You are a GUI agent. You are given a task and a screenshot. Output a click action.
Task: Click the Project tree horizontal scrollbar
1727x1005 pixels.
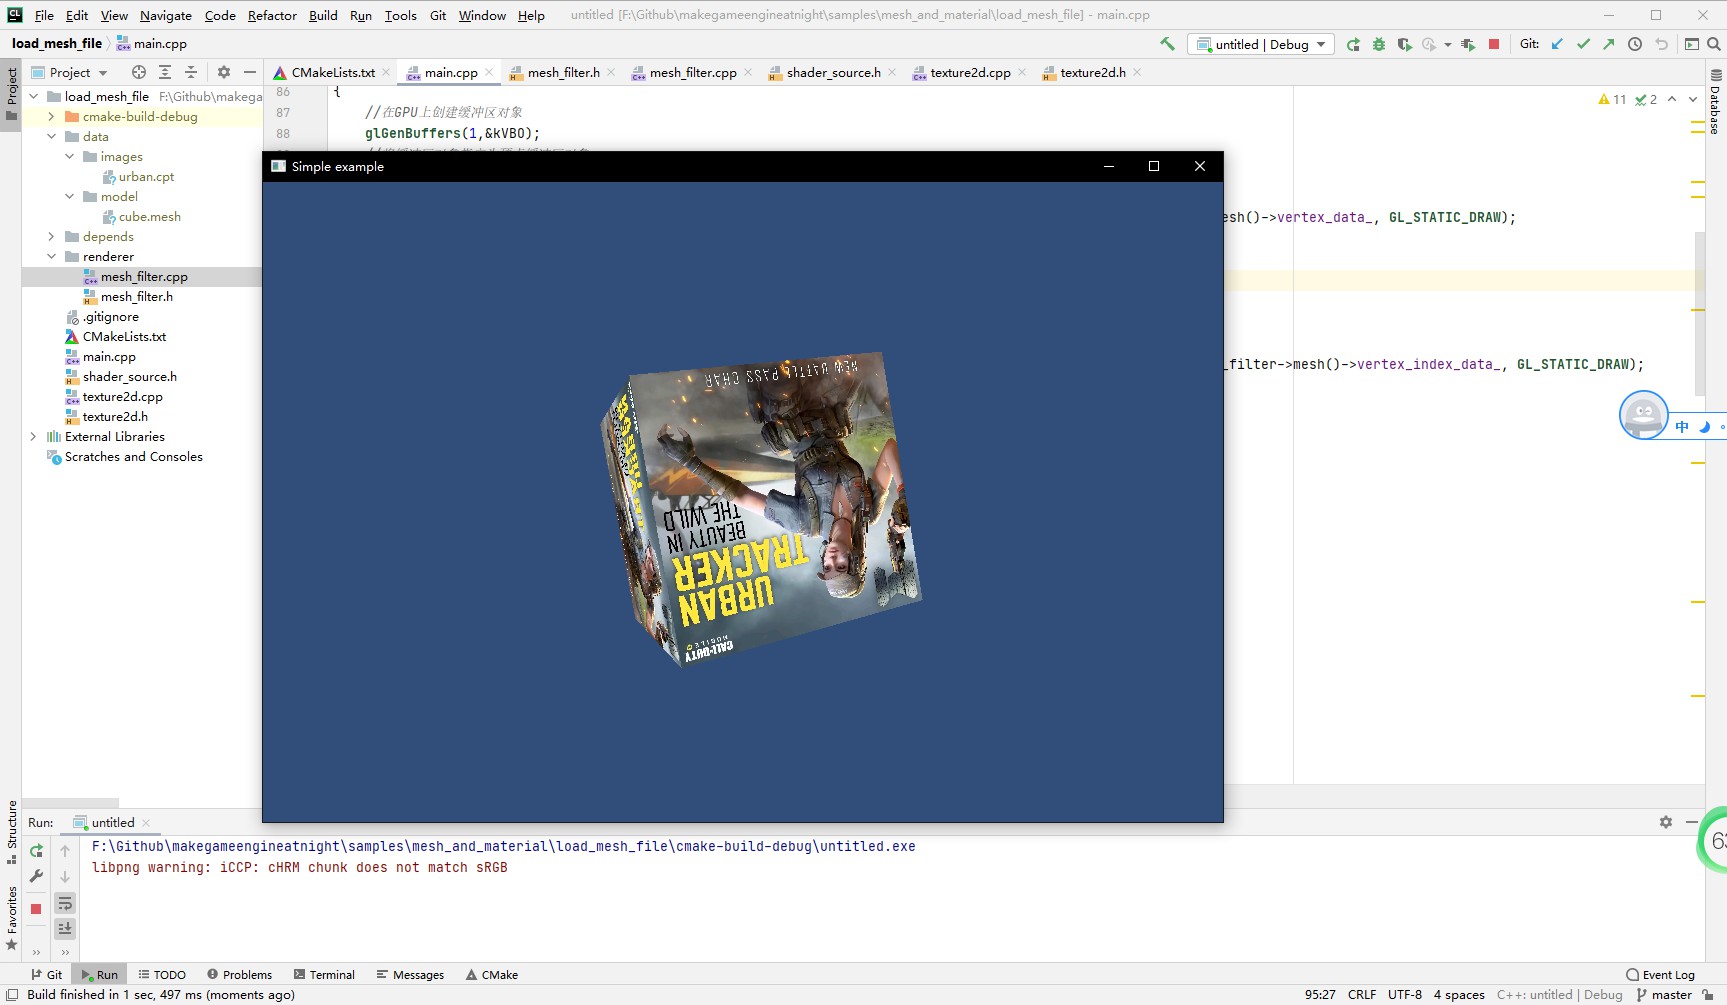point(71,803)
